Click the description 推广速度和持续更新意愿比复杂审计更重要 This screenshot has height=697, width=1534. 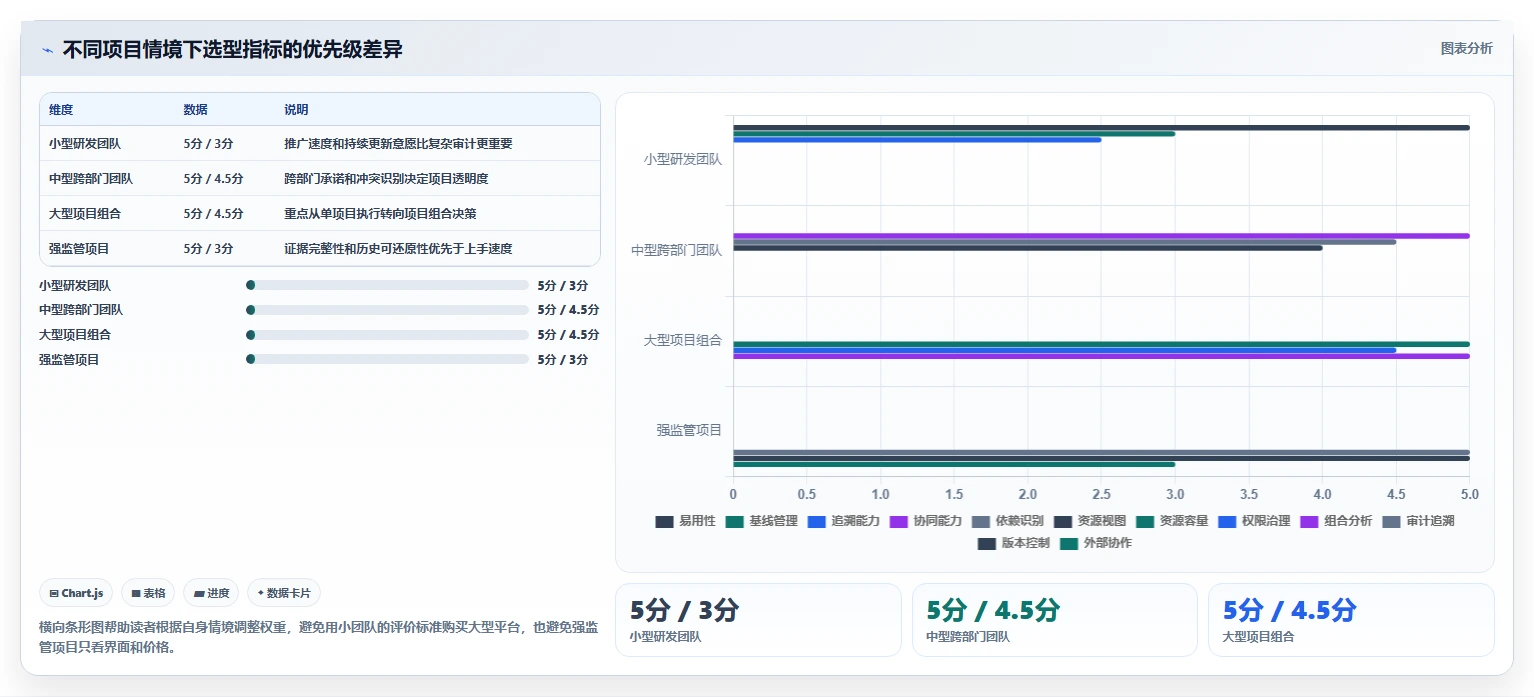pyautogui.click(x=398, y=144)
